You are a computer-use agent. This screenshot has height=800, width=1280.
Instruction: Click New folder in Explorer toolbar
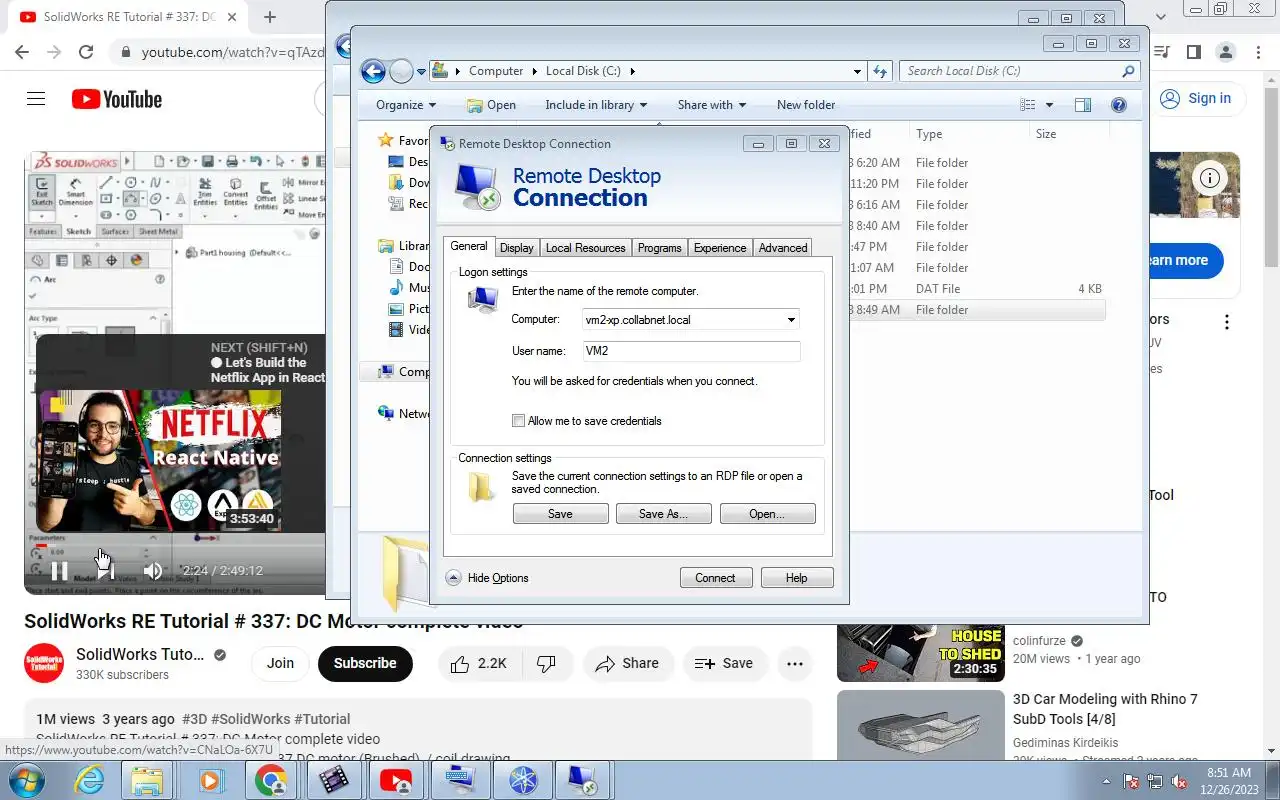pyautogui.click(x=805, y=105)
